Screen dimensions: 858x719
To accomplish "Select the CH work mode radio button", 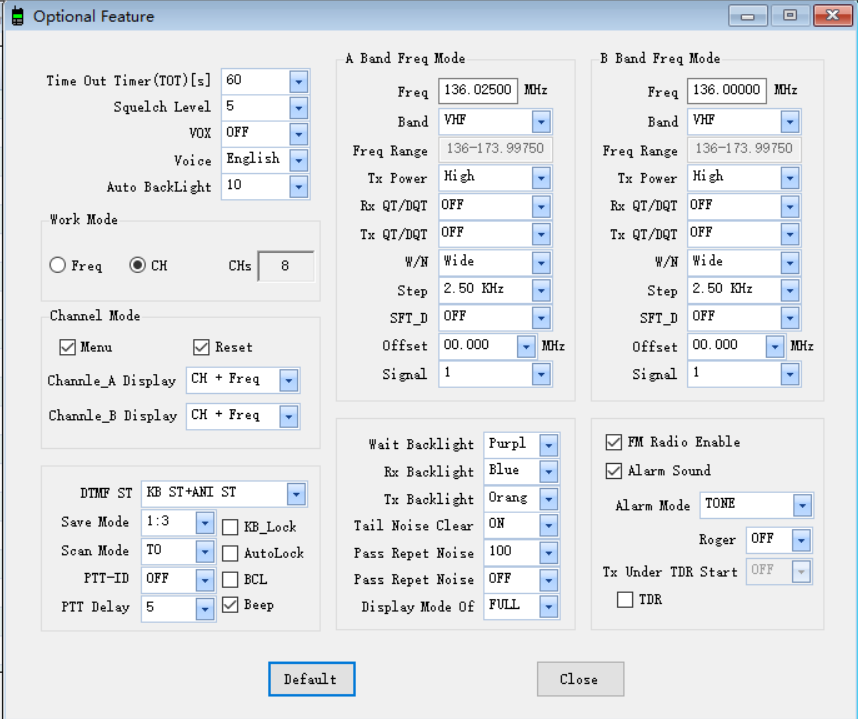I will pos(138,266).
